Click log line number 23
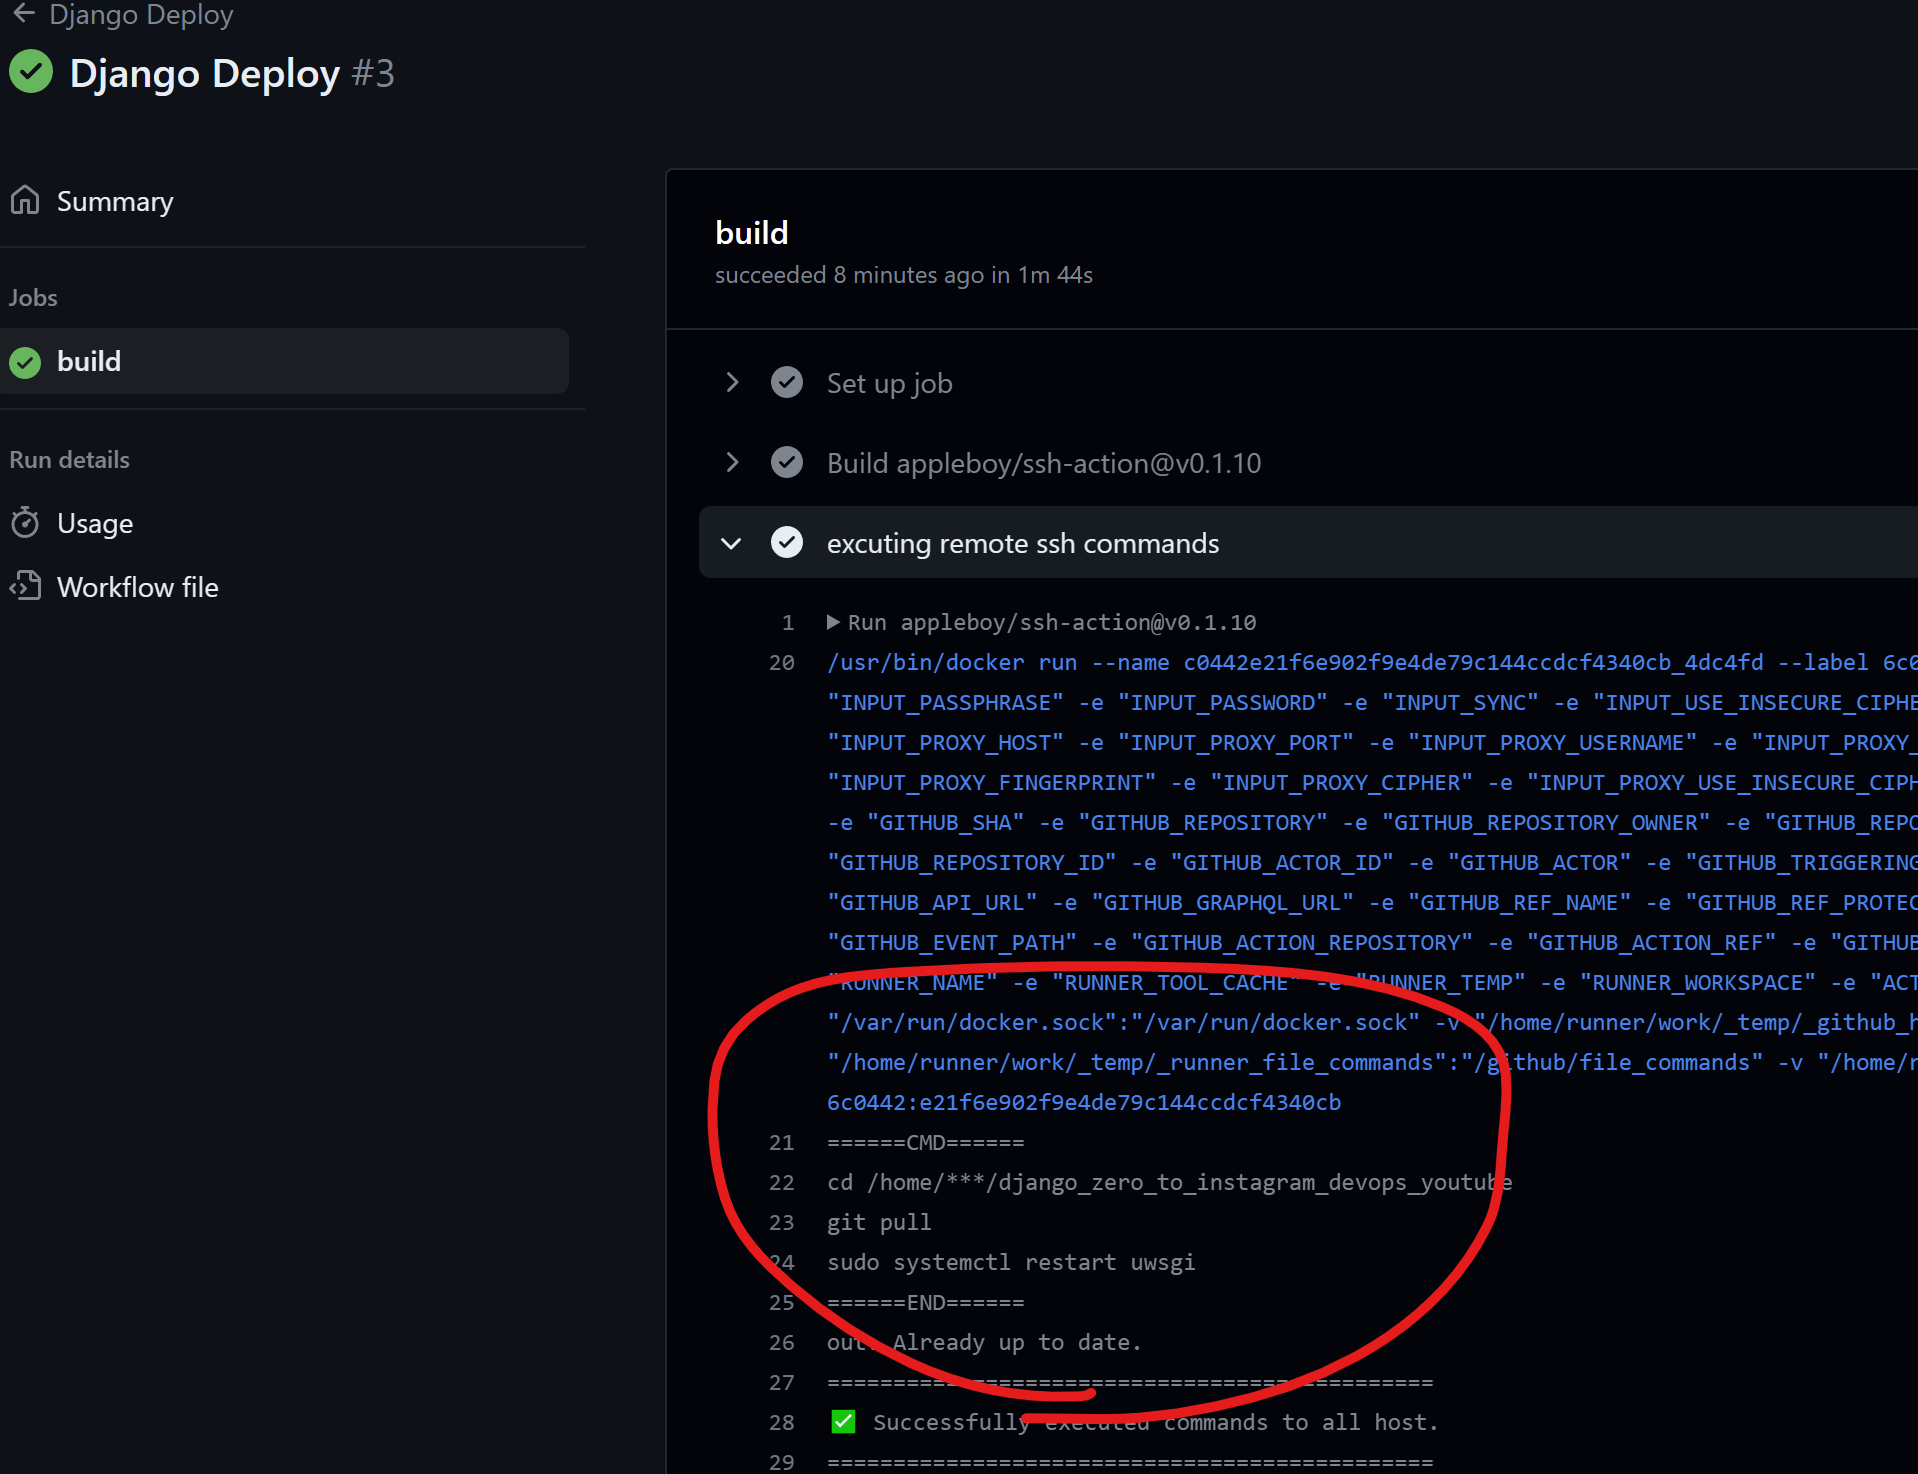 tap(782, 1222)
